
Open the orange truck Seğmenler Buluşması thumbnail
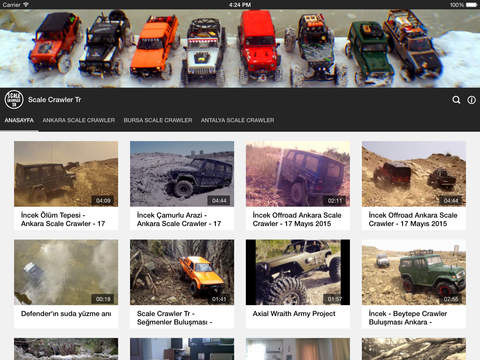click(x=182, y=272)
